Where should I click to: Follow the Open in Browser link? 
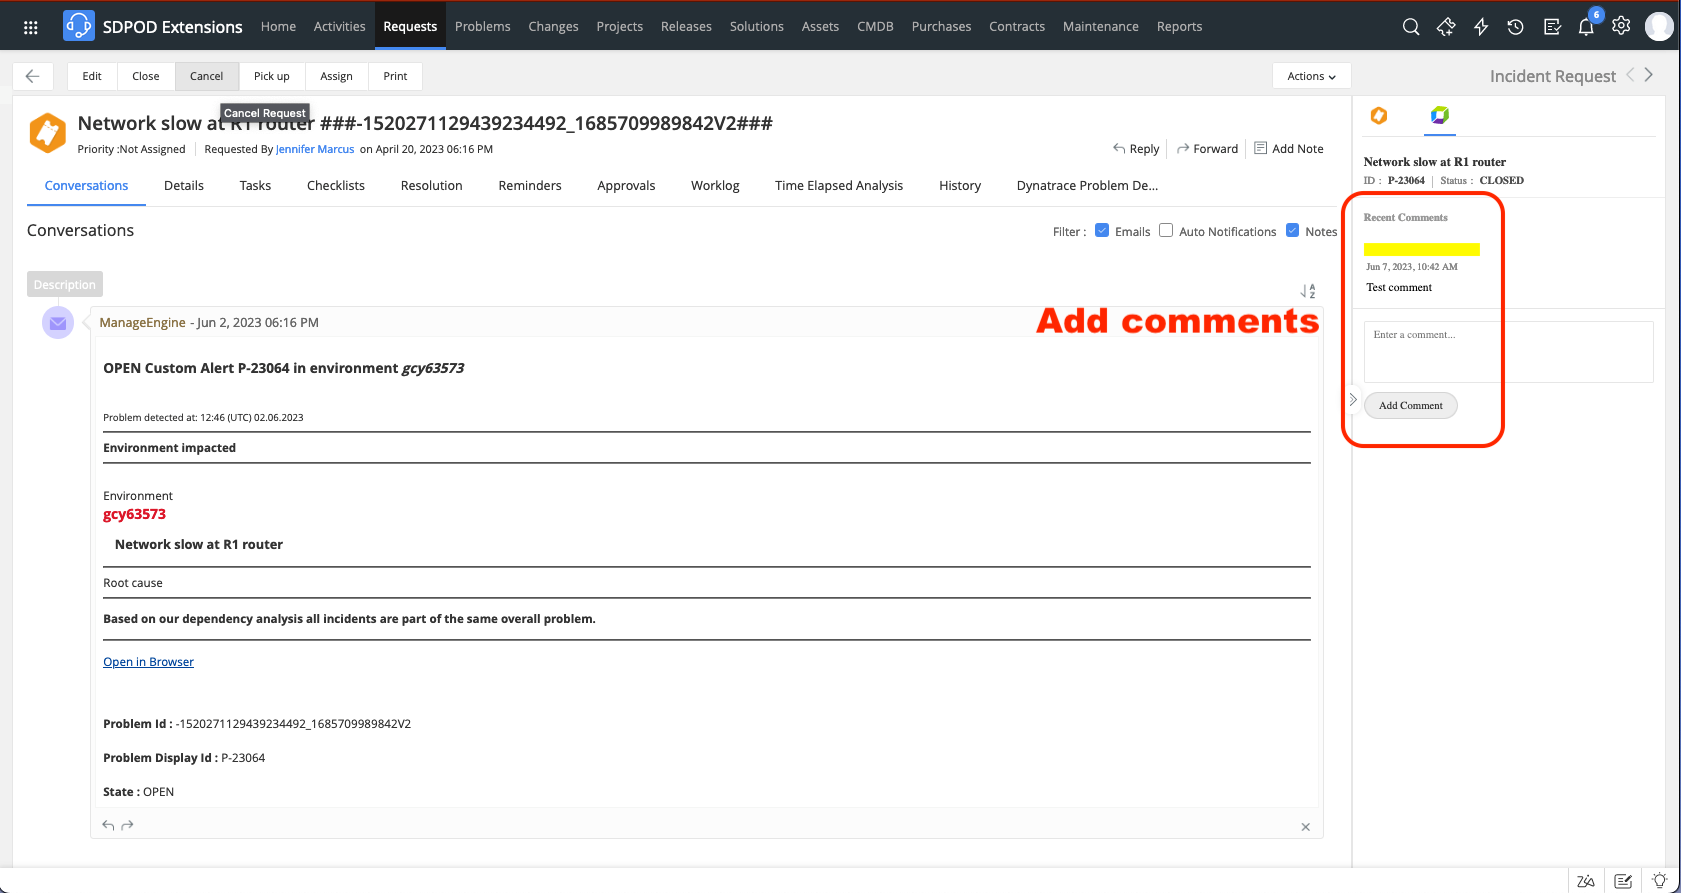[148, 662]
